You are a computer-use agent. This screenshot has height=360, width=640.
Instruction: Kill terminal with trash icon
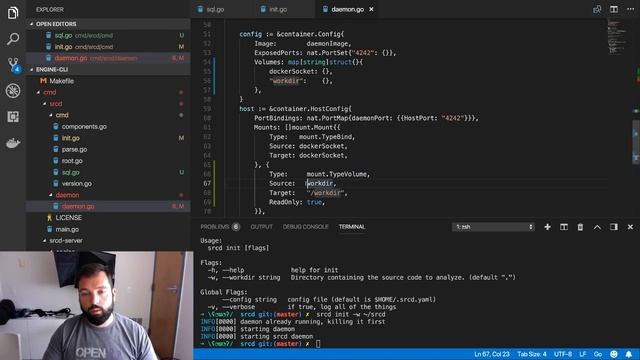(580, 227)
